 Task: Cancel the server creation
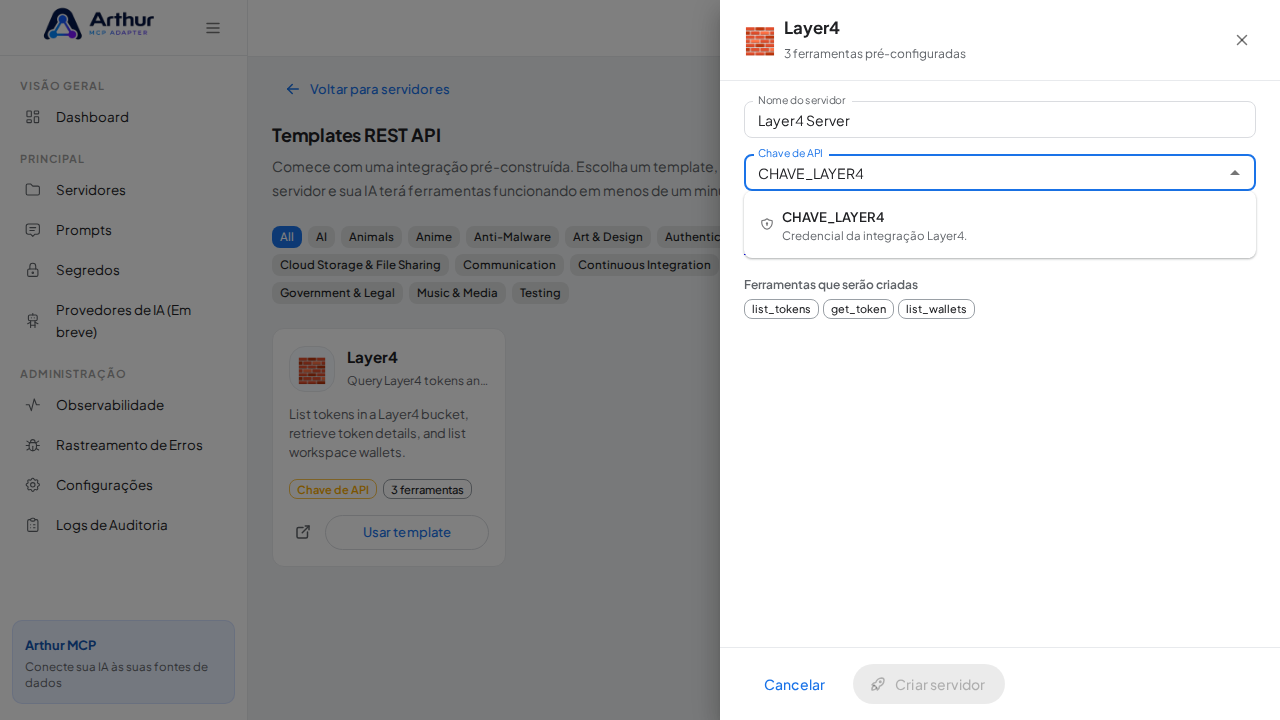point(794,684)
